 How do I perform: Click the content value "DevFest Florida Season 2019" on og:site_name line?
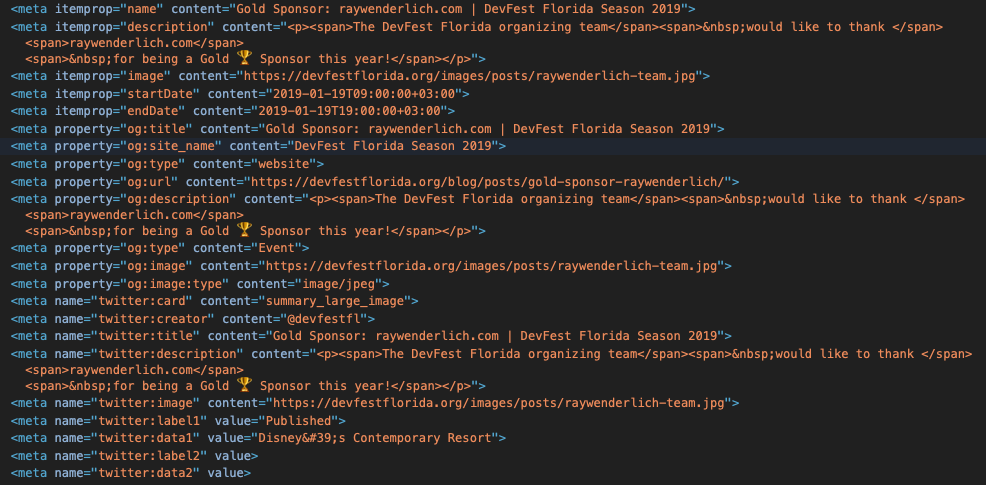pos(394,147)
